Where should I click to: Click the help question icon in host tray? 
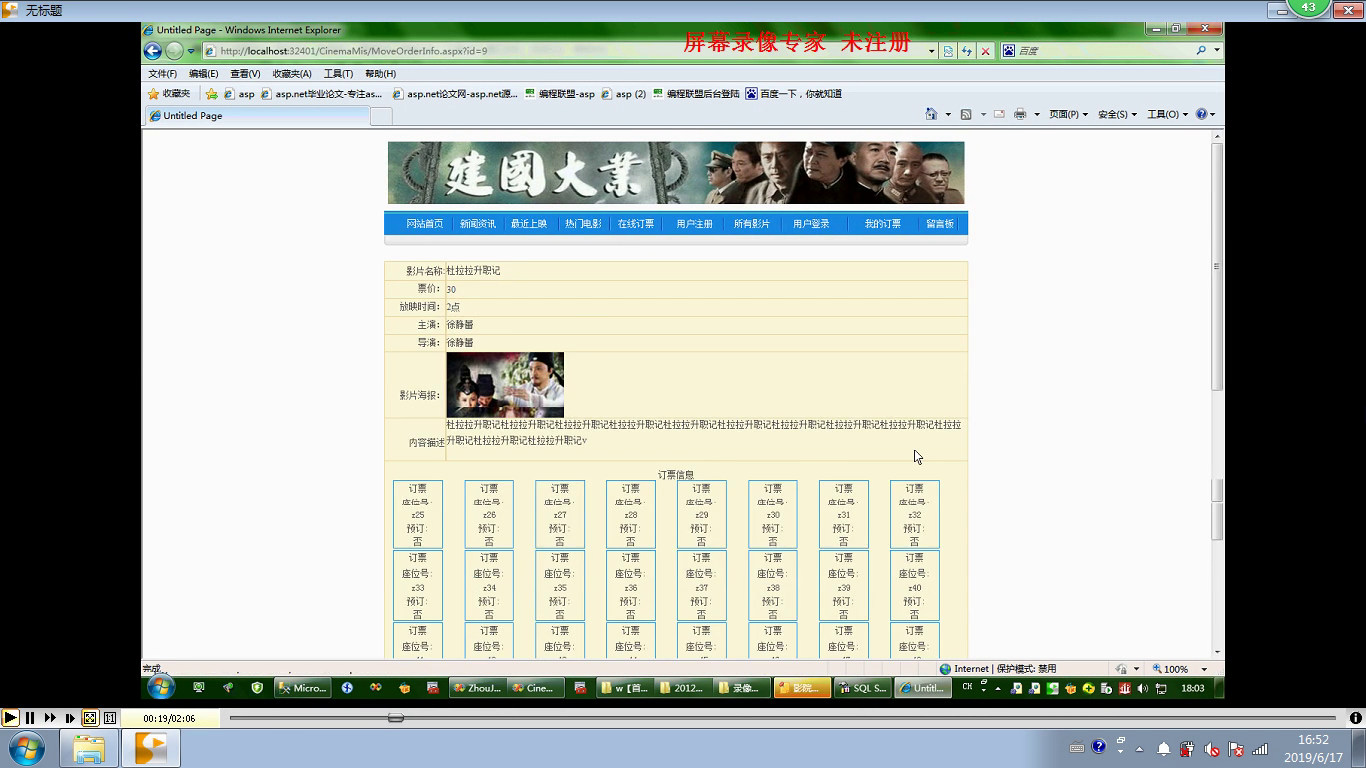1099,747
